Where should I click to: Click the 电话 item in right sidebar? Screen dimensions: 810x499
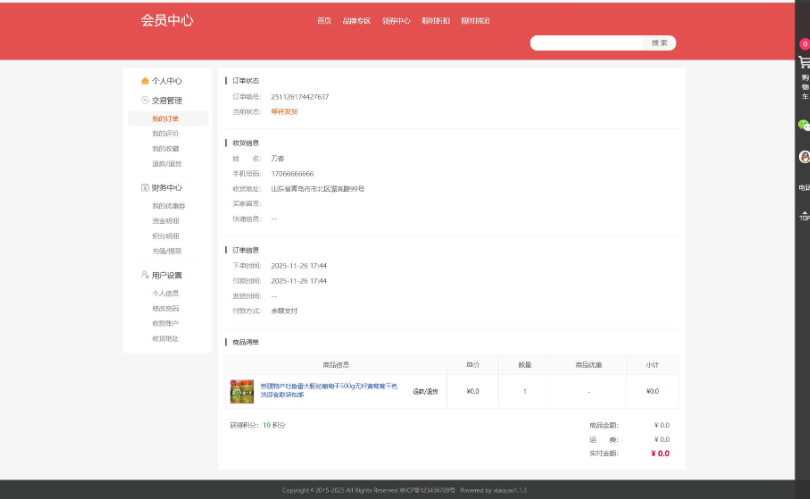(x=804, y=188)
